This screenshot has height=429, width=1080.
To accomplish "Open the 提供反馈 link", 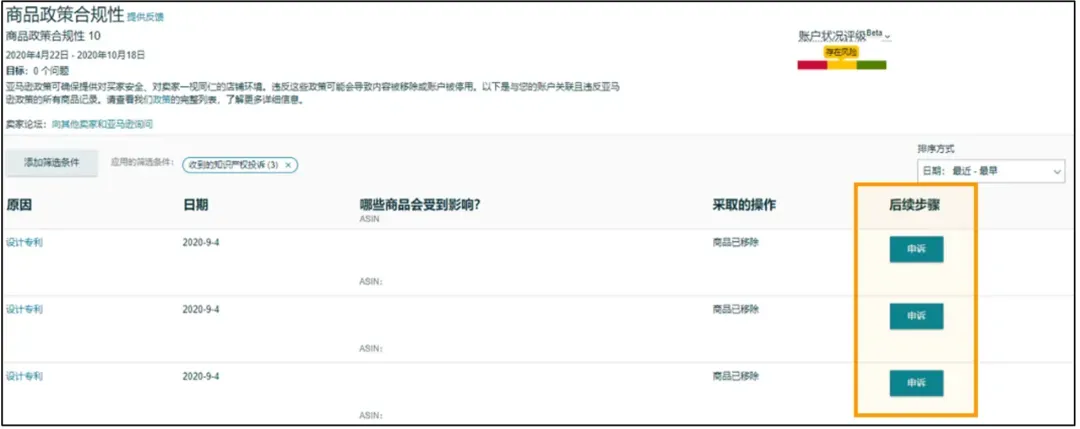I will (145, 17).
